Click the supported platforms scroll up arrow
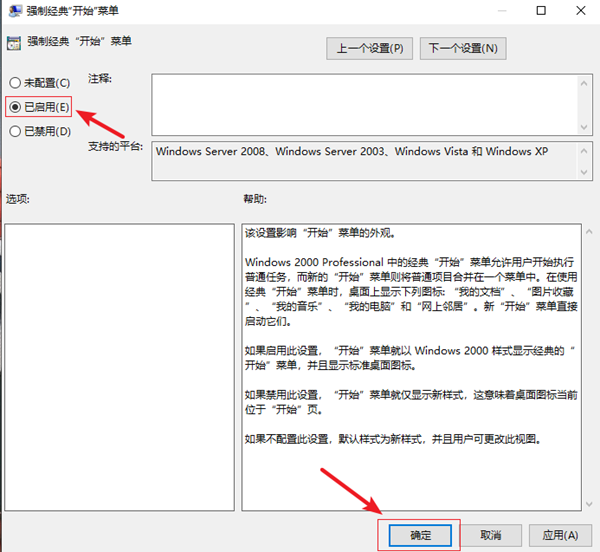 [x=584, y=151]
